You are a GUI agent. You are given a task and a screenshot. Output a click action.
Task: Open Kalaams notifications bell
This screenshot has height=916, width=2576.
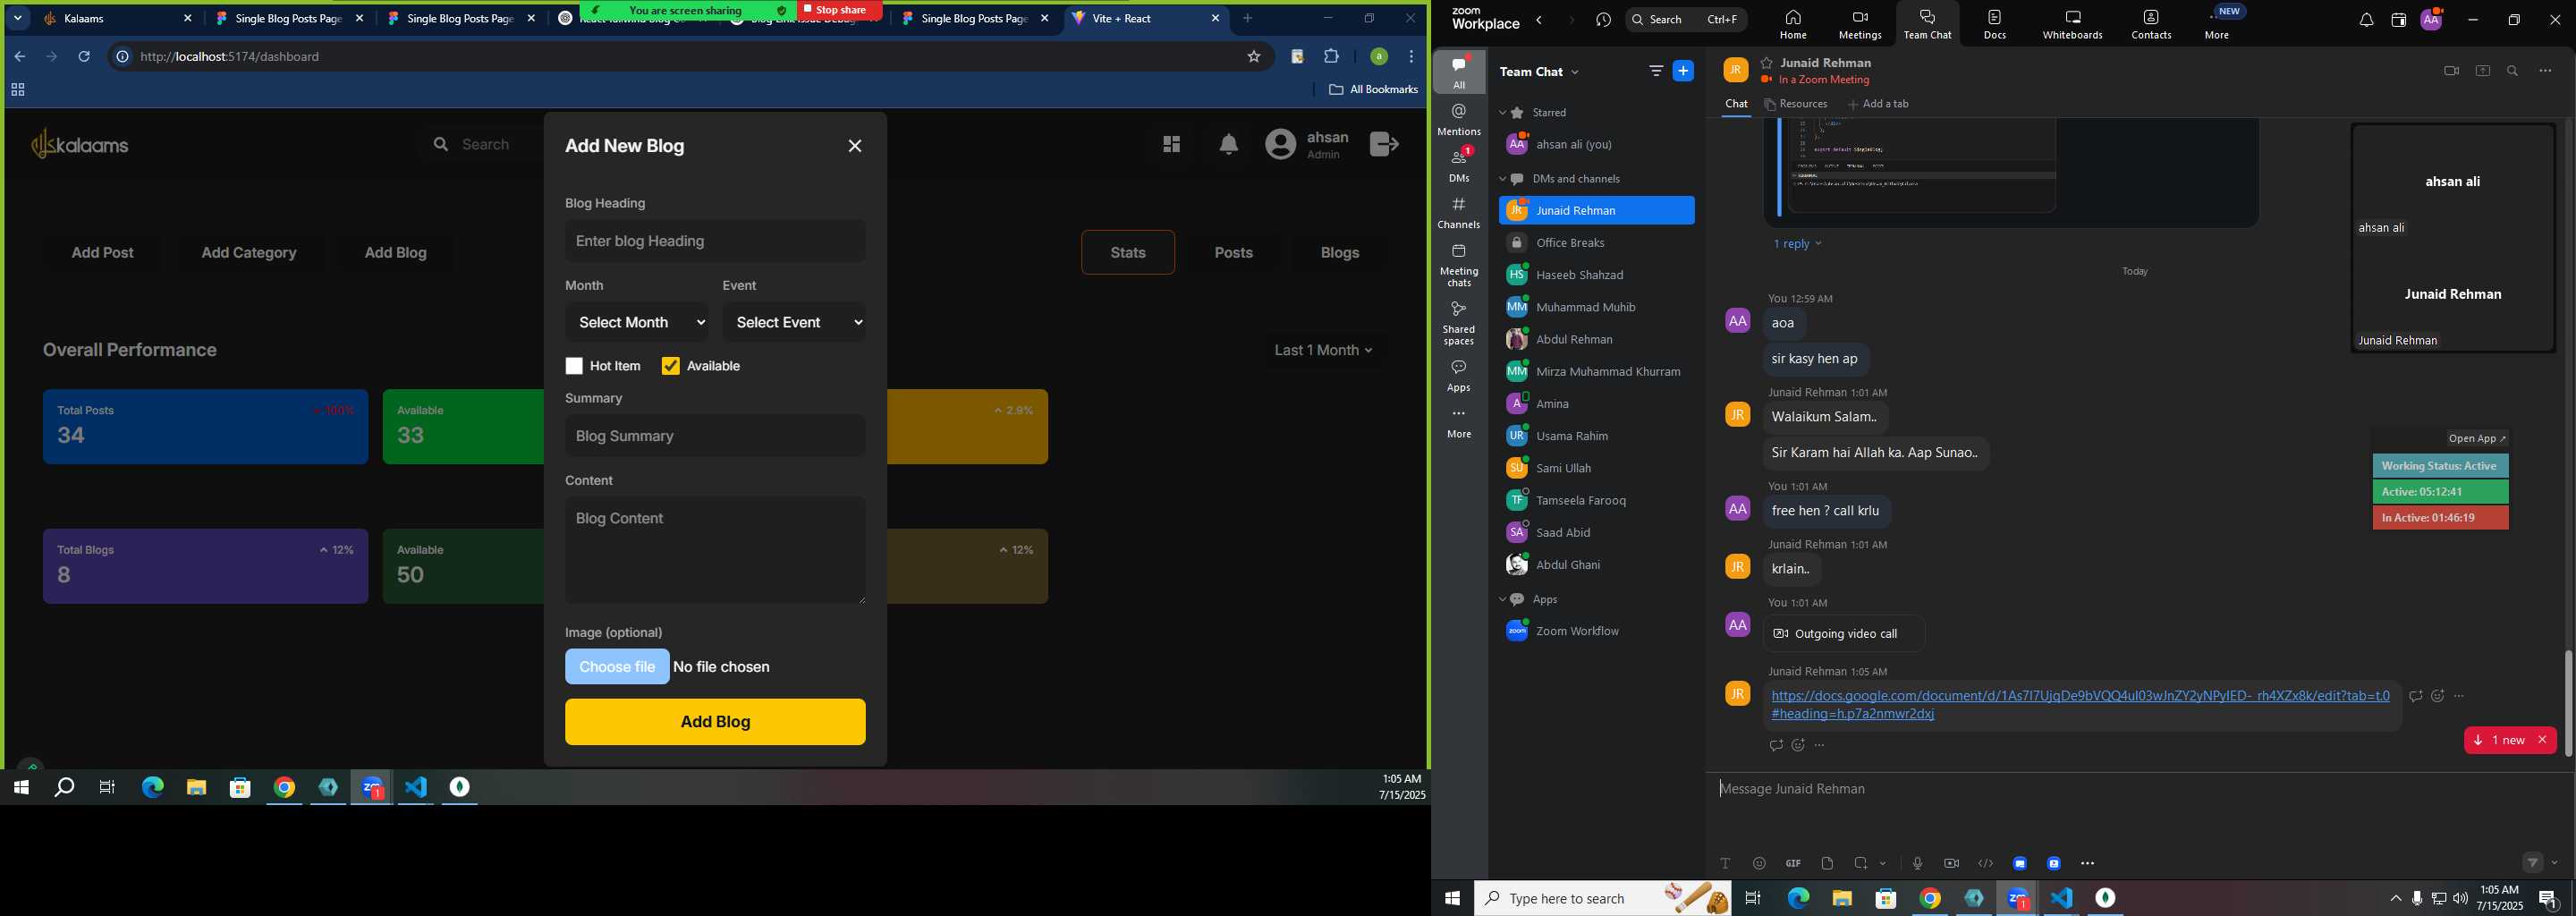pyautogui.click(x=1229, y=145)
